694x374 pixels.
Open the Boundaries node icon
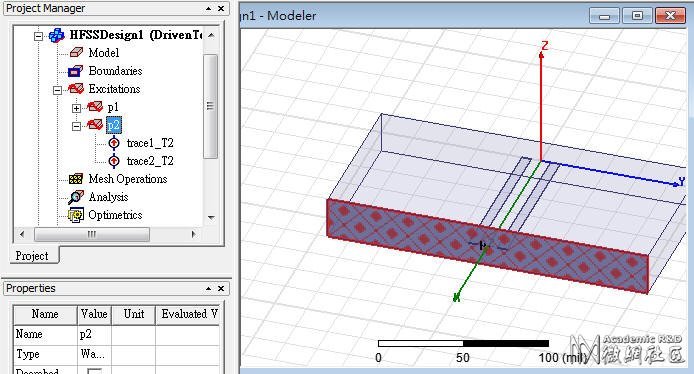[75, 71]
